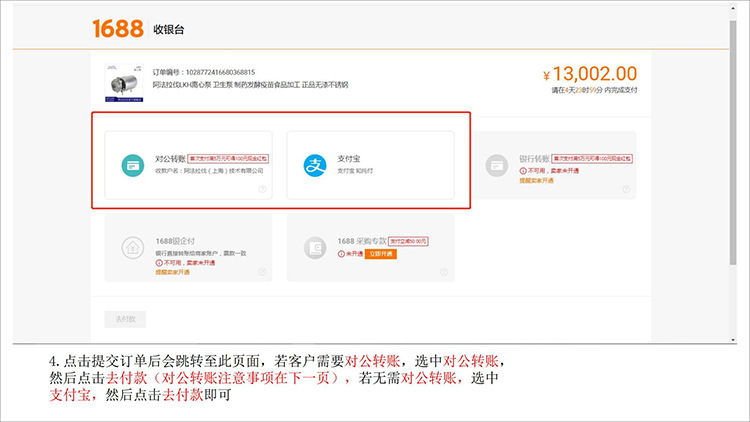Click the orange 立即开通 button
This screenshot has height=422, width=750.
pos(381,254)
